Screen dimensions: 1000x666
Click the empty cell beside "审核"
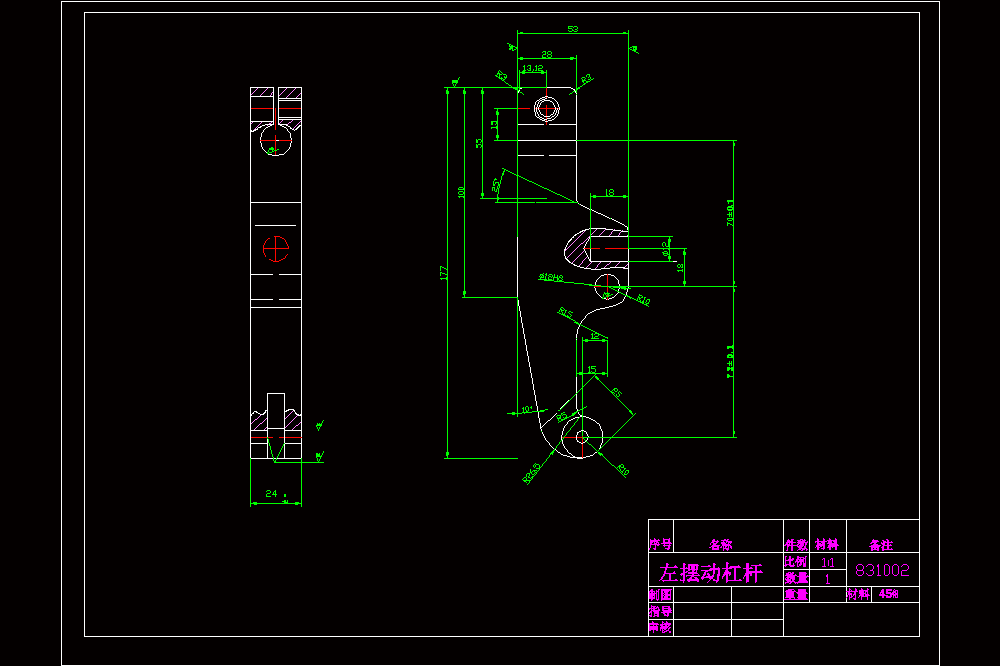pyautogui.click(x=702, y=628)
